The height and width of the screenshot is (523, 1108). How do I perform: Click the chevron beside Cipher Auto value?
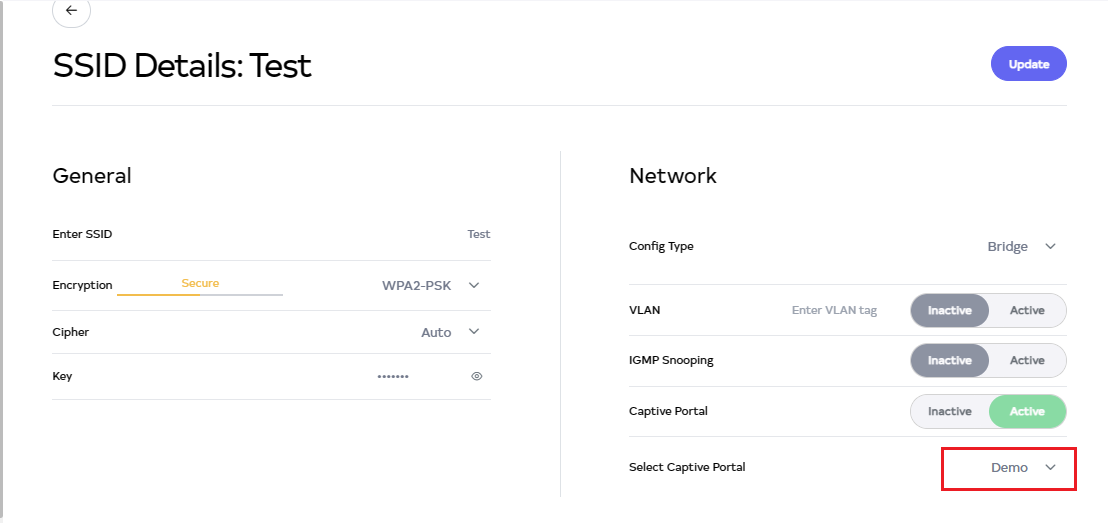[x=474, y=332]
